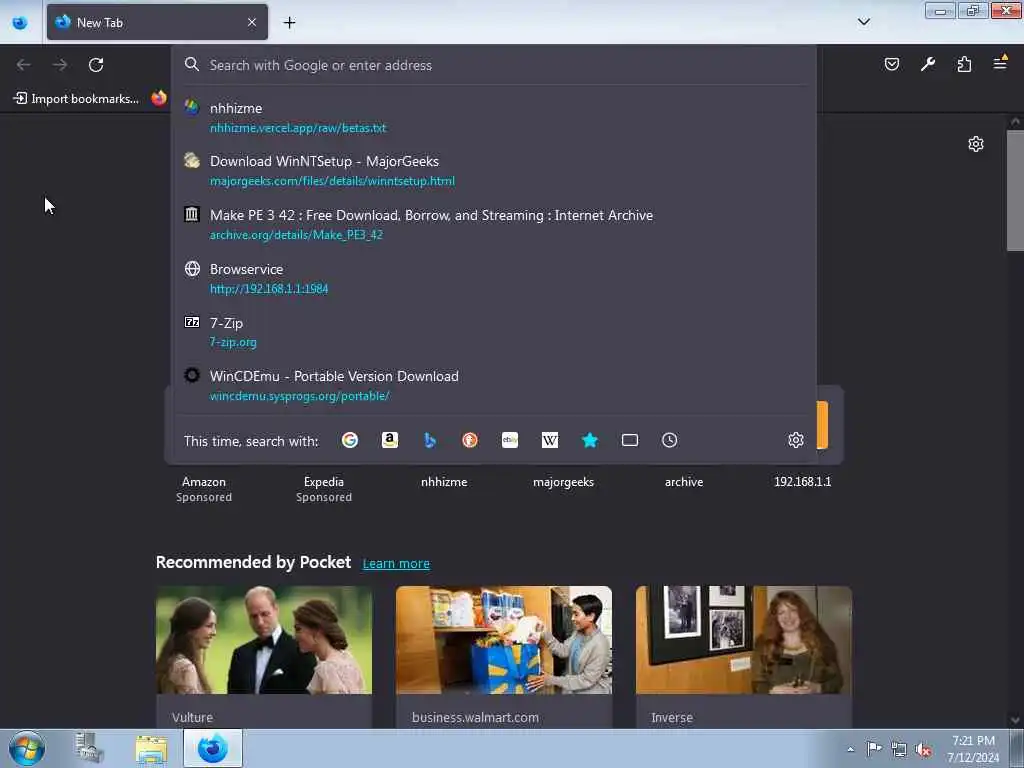Search in Bookmarks star icon
The image size is (1024, 768).
[590, 440]
